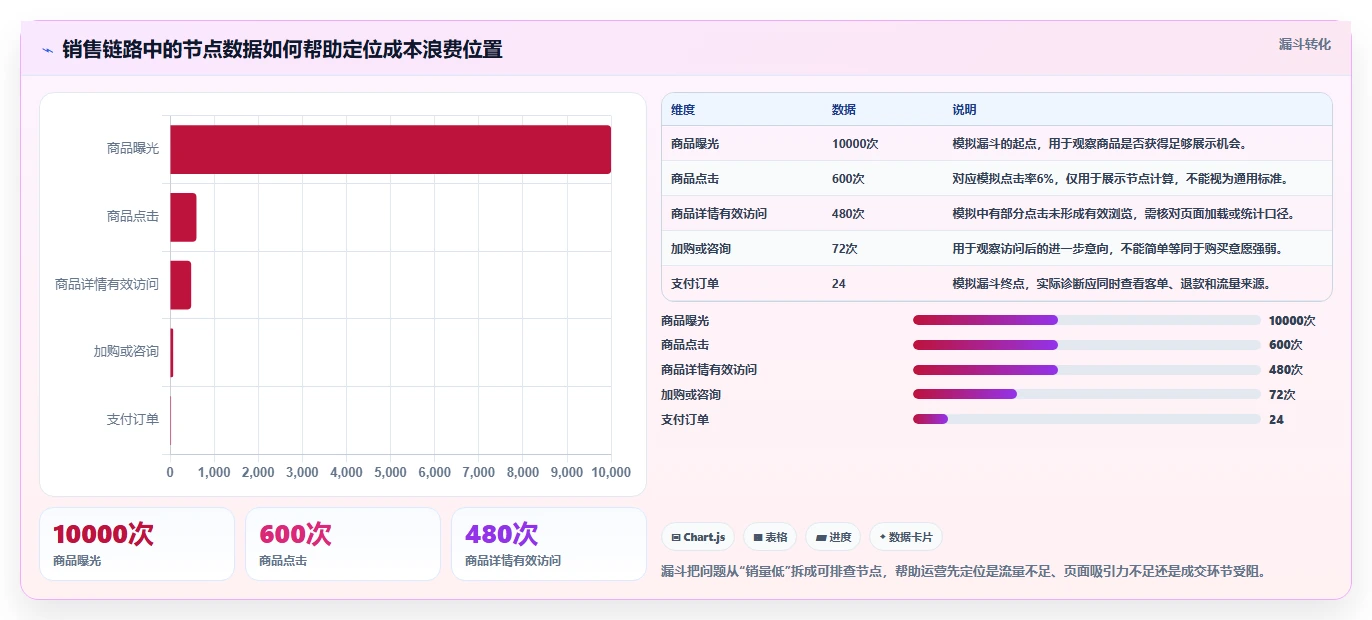Click the 商品点击 y-axis label in the chart
Screen dimensions: 1372x620
(133, 216)
